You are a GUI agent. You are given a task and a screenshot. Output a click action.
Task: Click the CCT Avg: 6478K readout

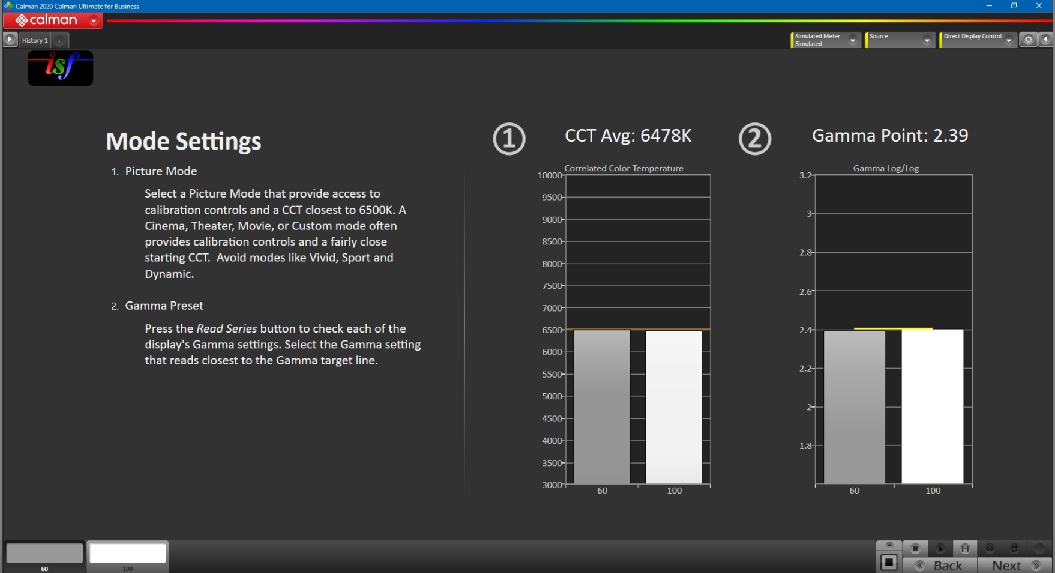tap(628, 136)
